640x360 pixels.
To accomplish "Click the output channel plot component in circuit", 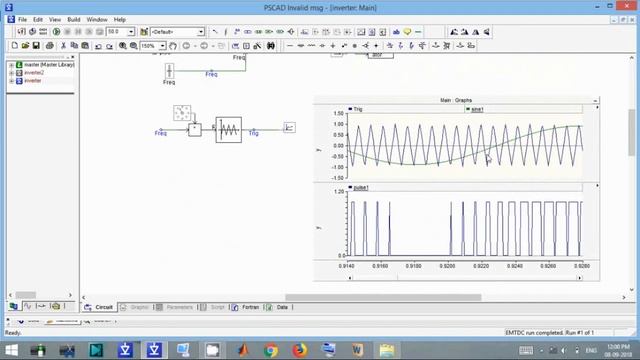I will point(289,128).
